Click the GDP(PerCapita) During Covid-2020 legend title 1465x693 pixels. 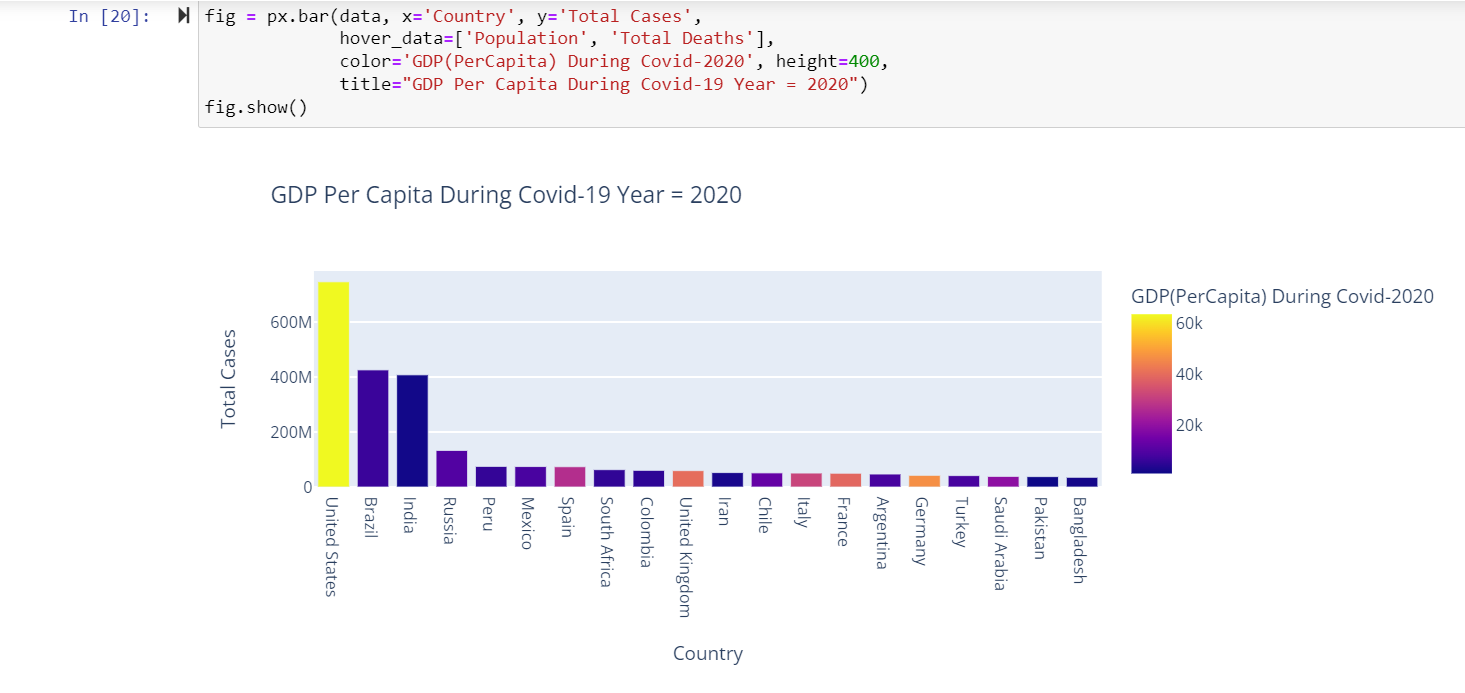1283,296
